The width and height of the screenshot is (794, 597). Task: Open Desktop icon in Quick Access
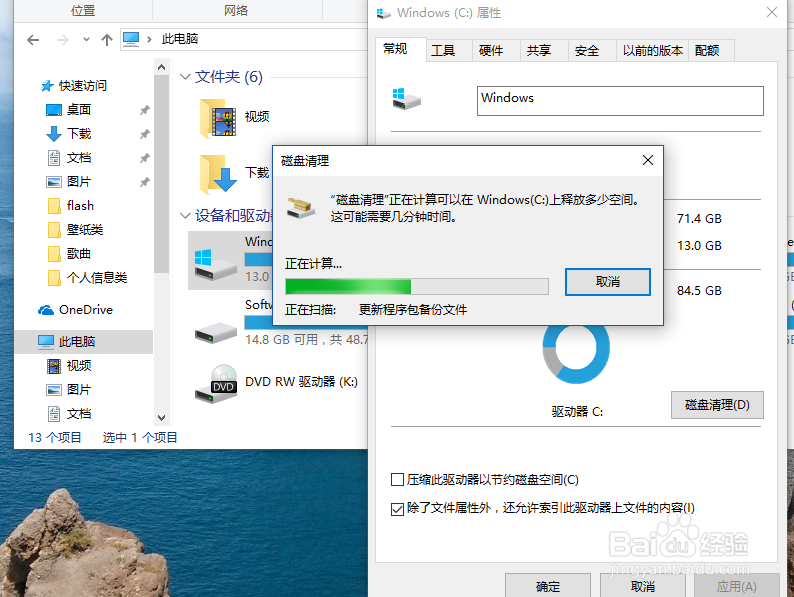tap(54, 110)
